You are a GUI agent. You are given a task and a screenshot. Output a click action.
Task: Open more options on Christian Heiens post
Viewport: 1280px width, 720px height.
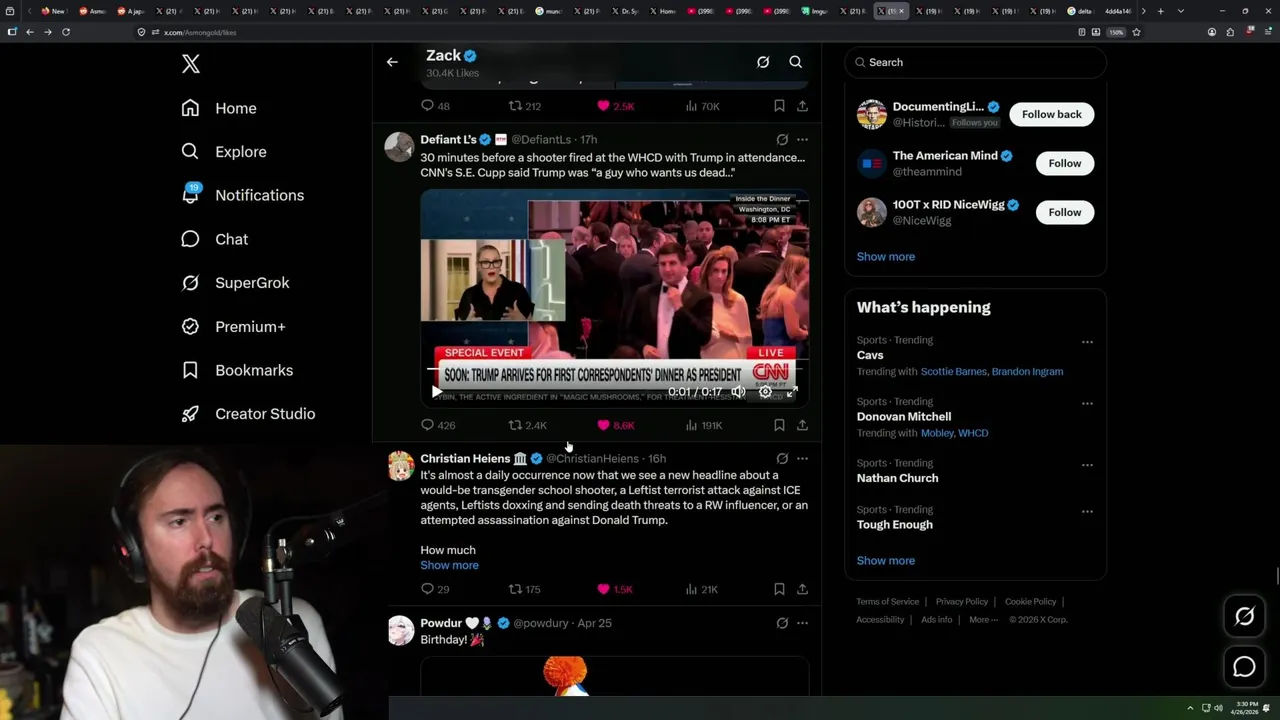click(802, 459)
